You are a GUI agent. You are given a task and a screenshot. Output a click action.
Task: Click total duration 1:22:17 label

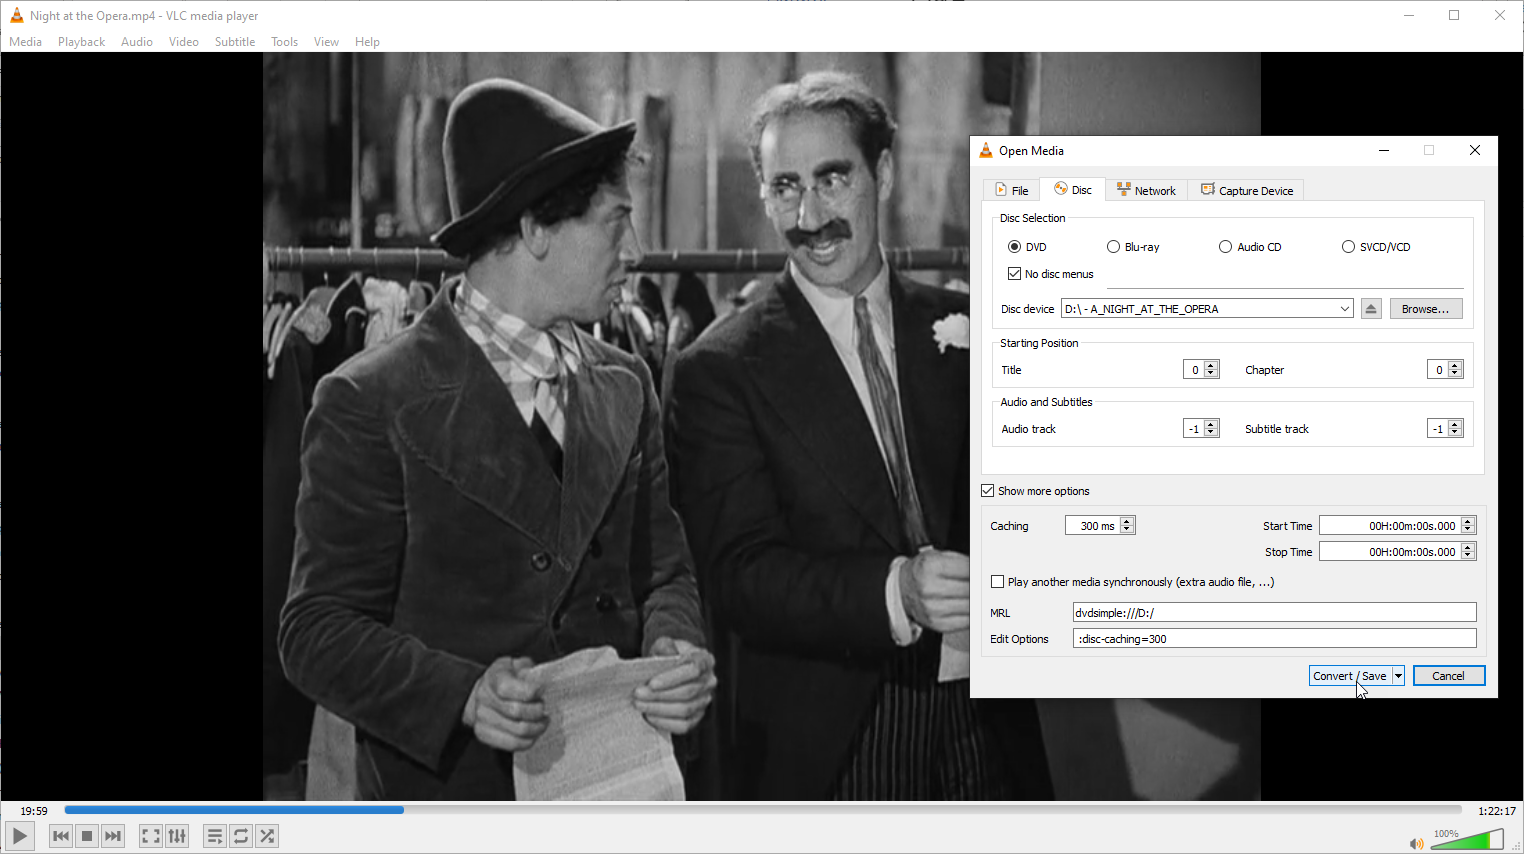coord(1497,811)
